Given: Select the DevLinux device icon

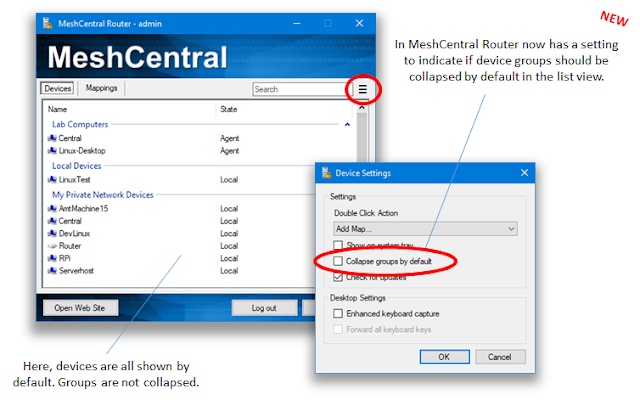Looking at the screenshot, I should 52,233.
